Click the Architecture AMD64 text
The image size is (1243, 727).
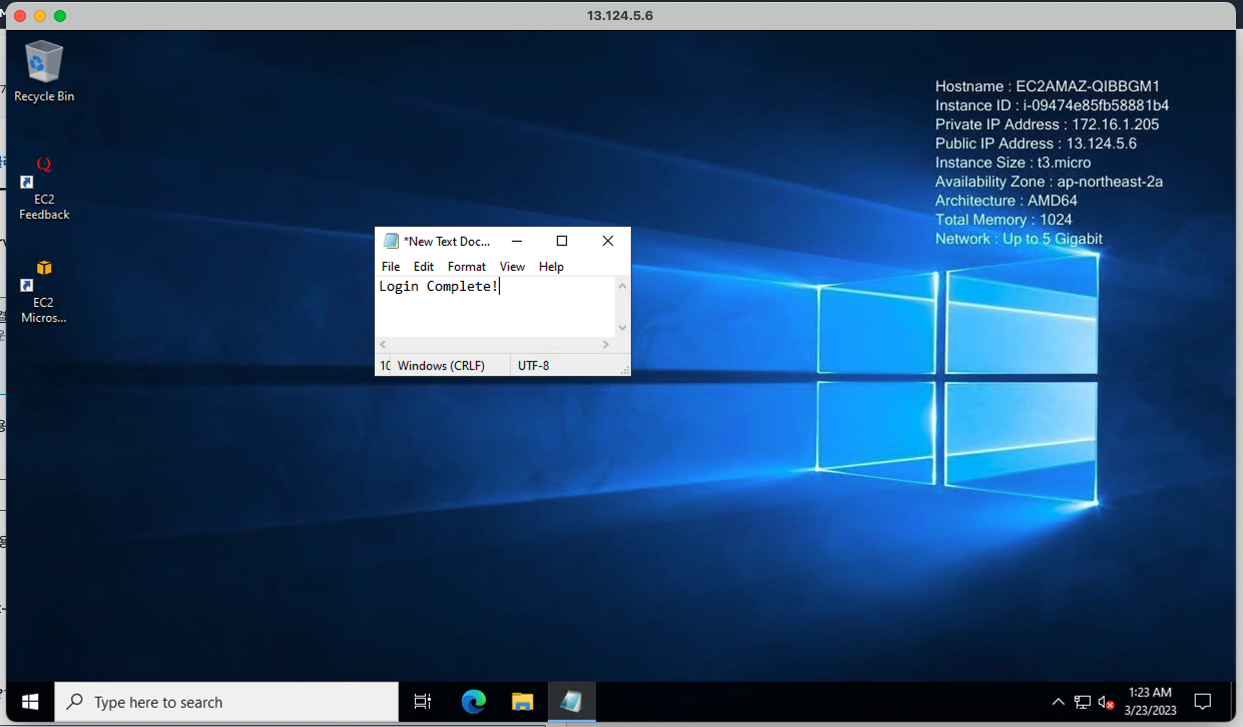pos(1006,200)
